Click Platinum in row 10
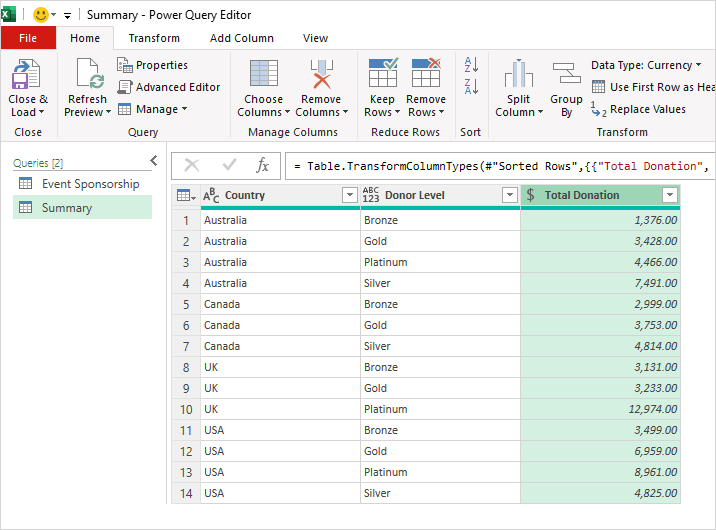The width and height of the screenshot is (716, 530). (x=385, y=409)
